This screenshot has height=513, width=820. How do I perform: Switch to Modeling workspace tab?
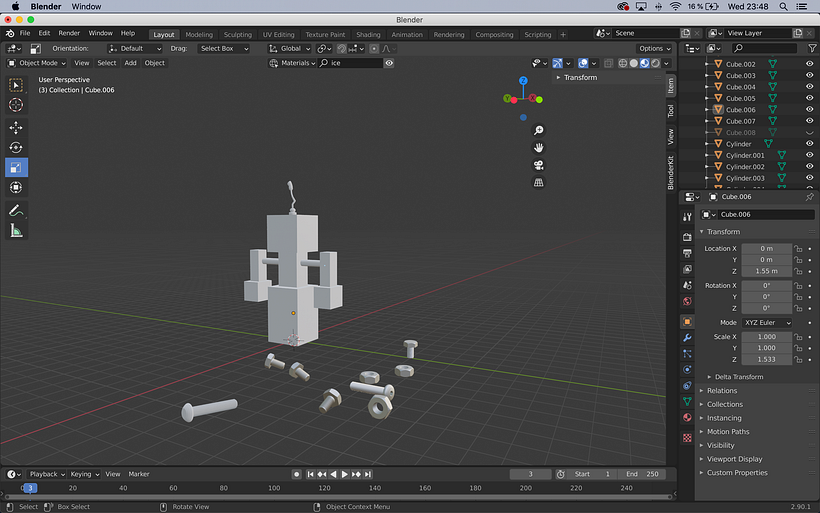click(x=199, y=35)
